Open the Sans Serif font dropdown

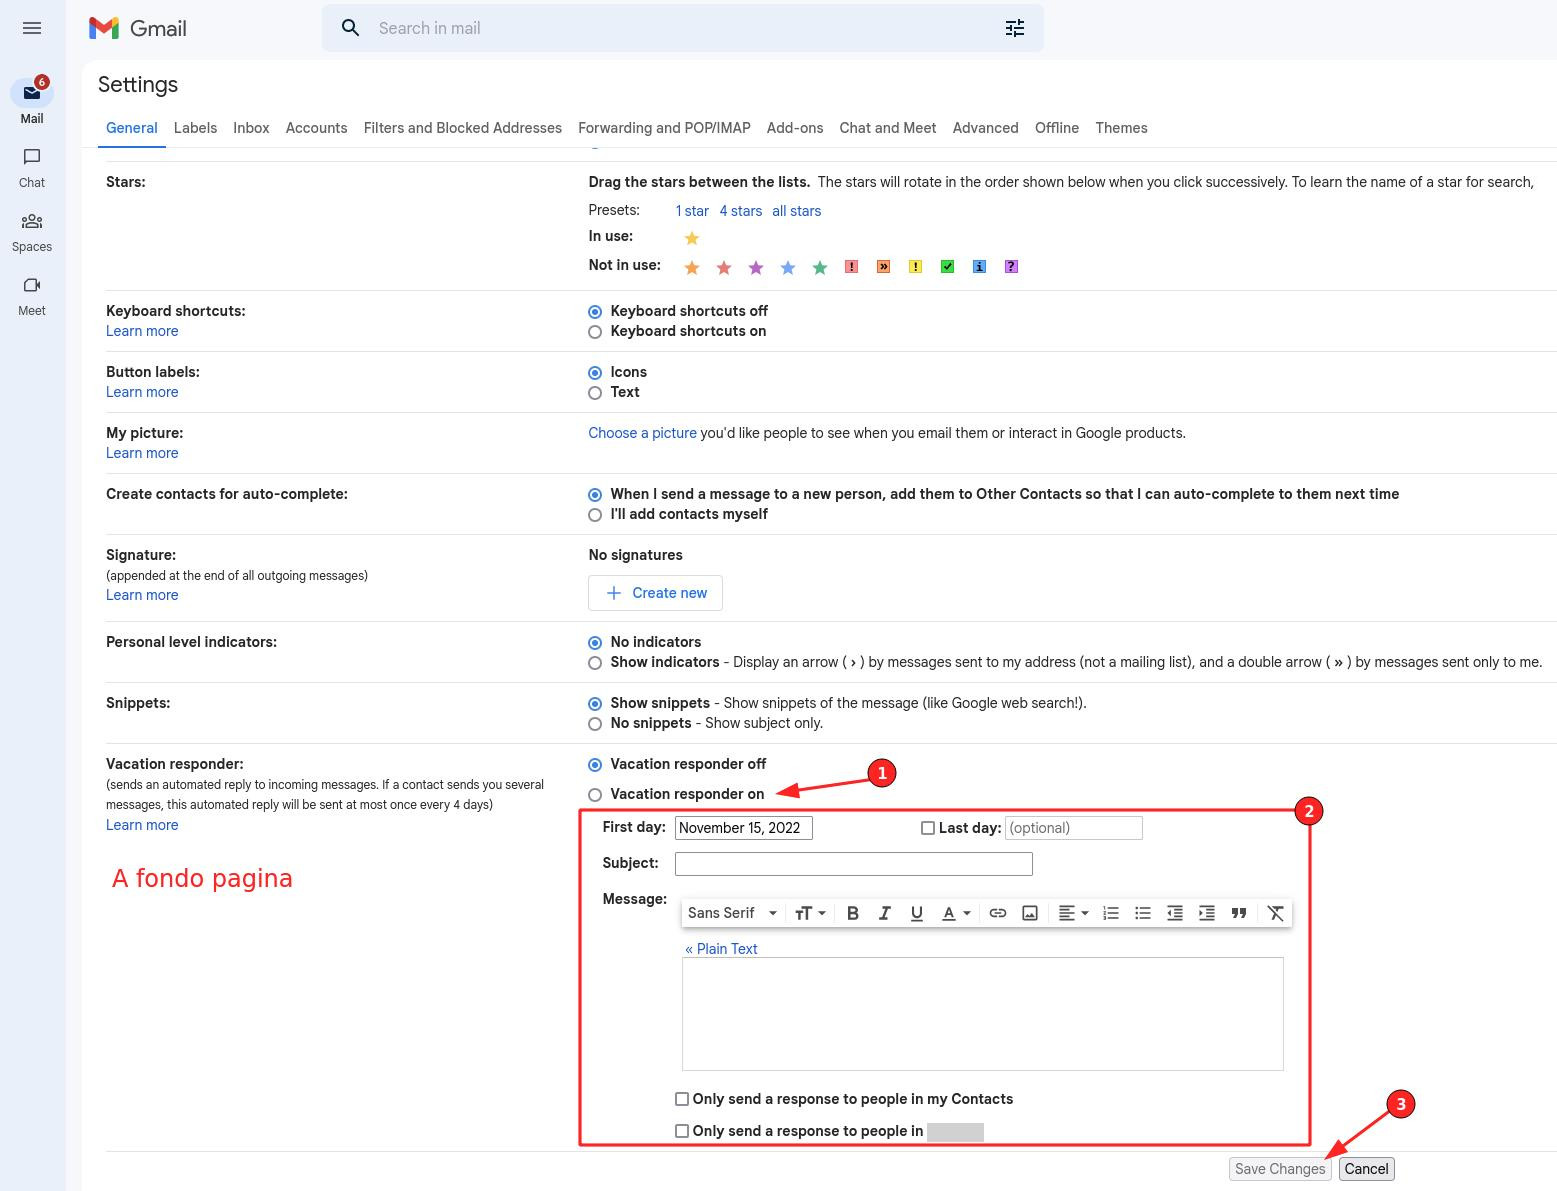pos(732,913)
